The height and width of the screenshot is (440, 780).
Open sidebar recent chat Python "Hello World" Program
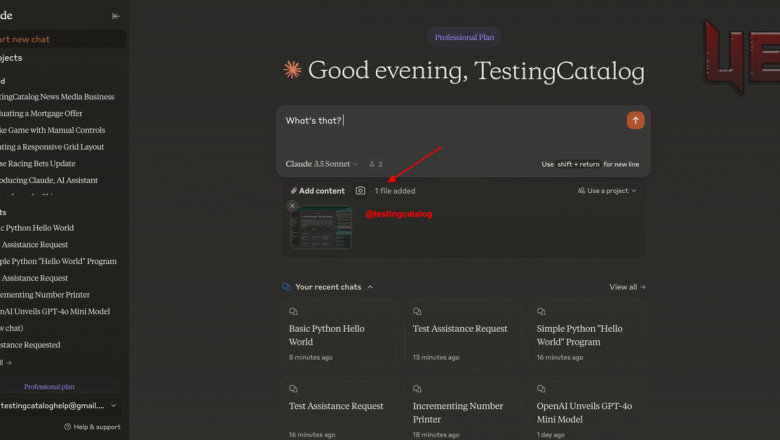[x=59, y=261]
